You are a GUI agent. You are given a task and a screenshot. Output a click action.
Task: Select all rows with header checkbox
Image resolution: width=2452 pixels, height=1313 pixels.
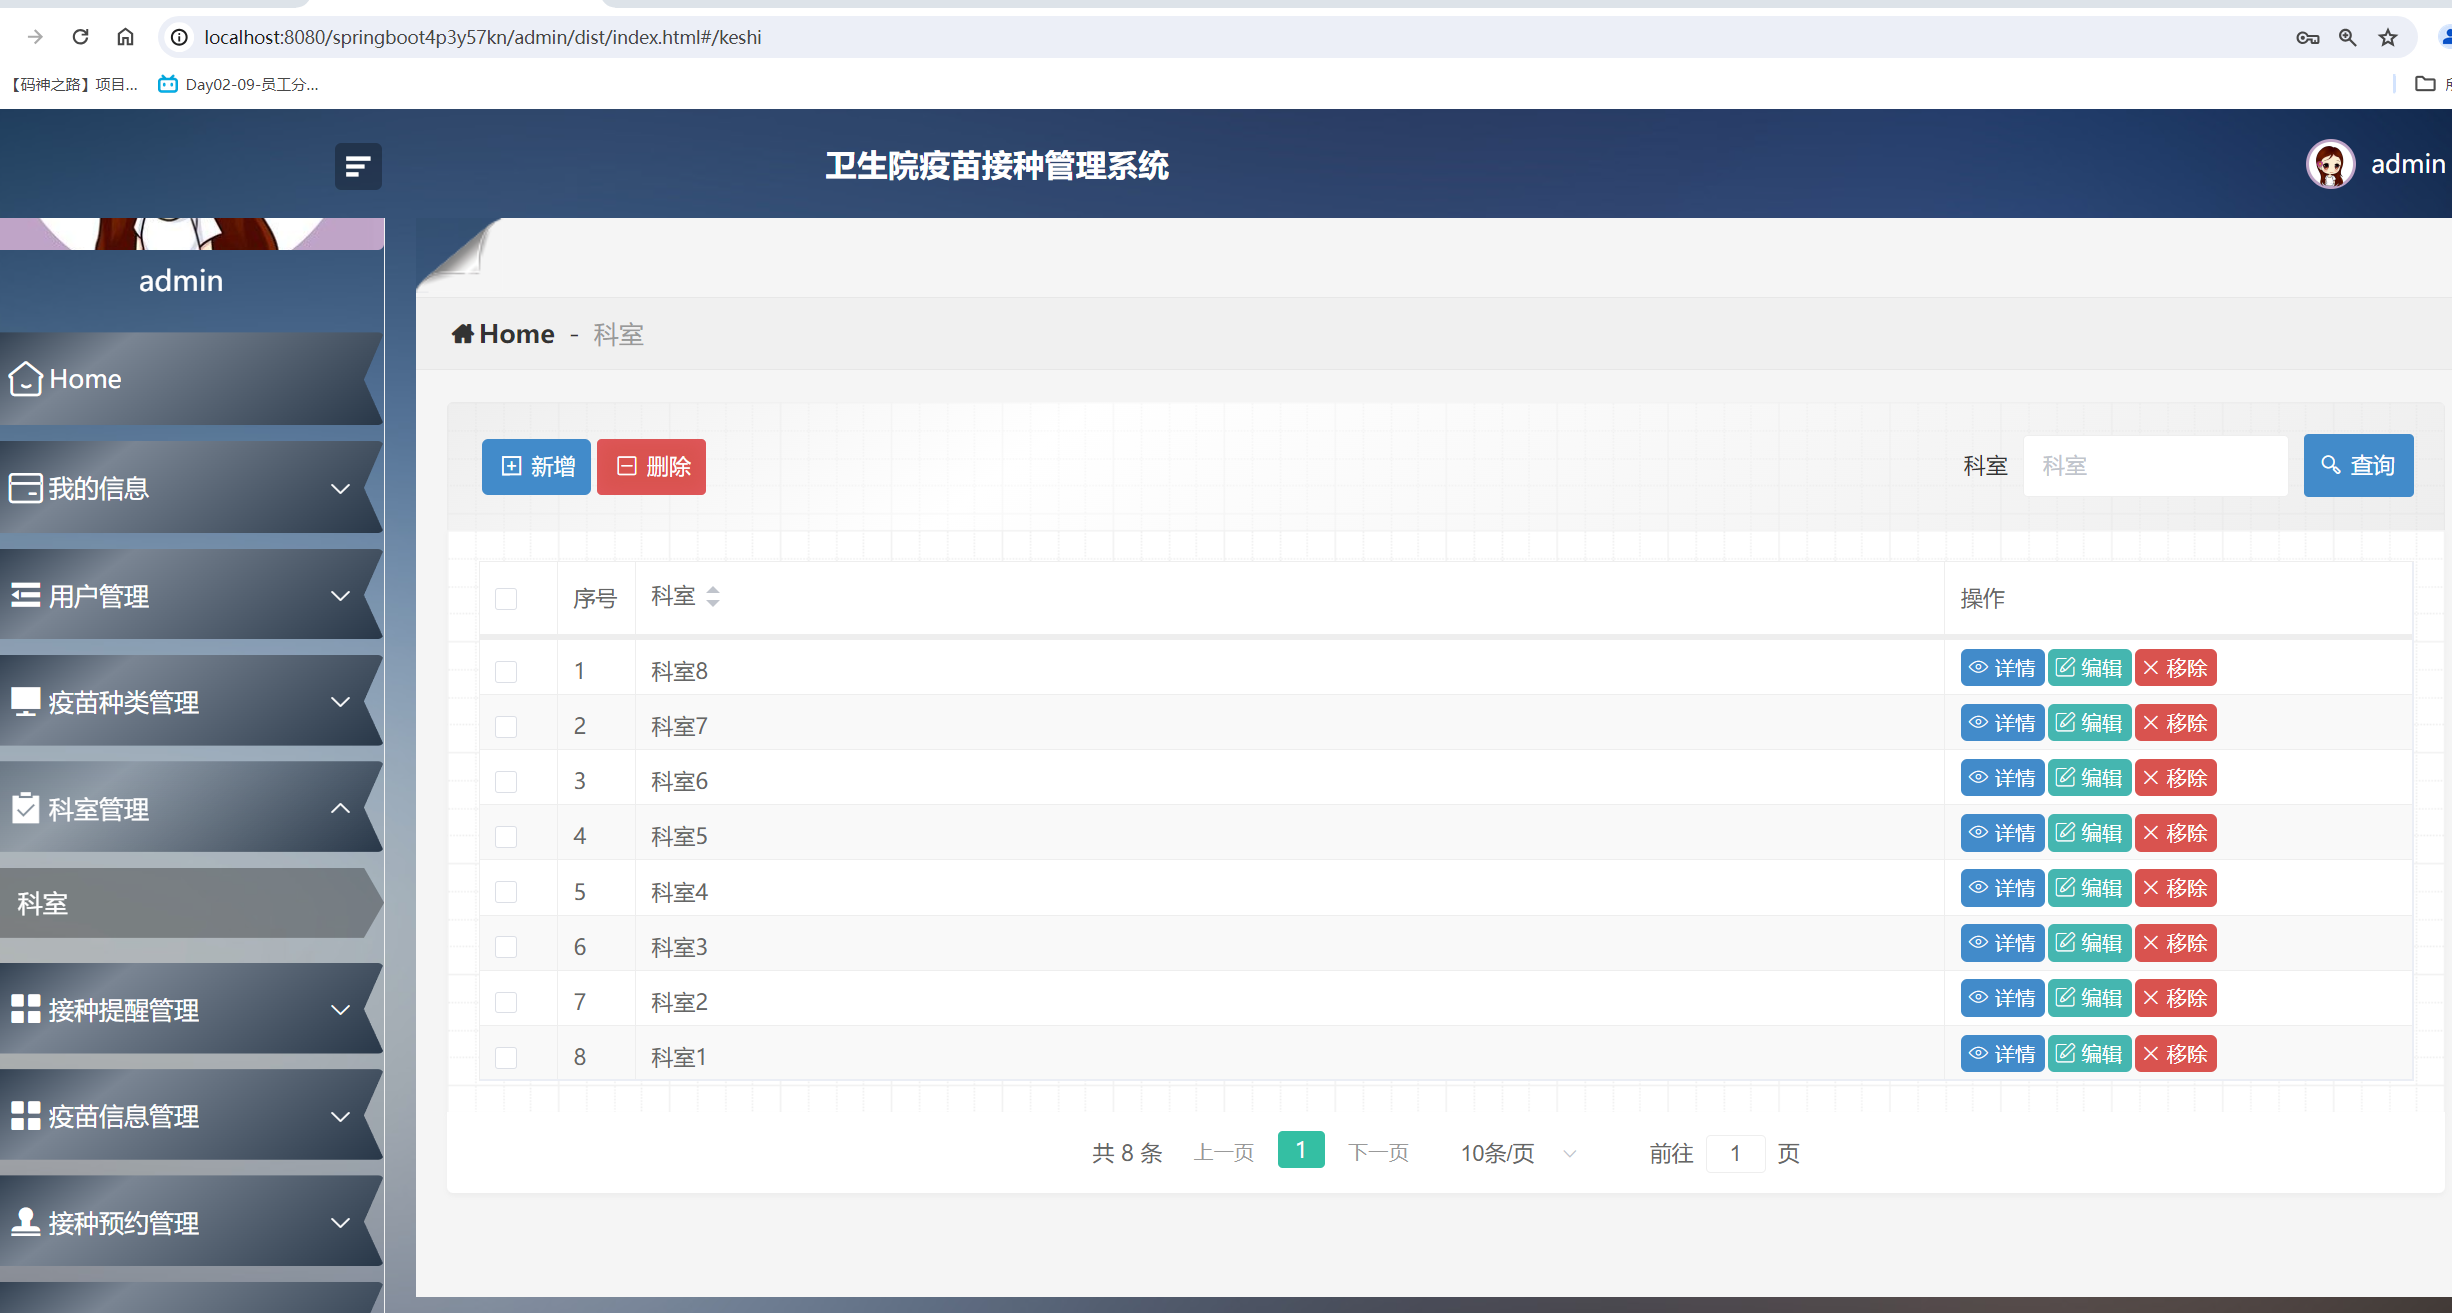pos(506,598)
